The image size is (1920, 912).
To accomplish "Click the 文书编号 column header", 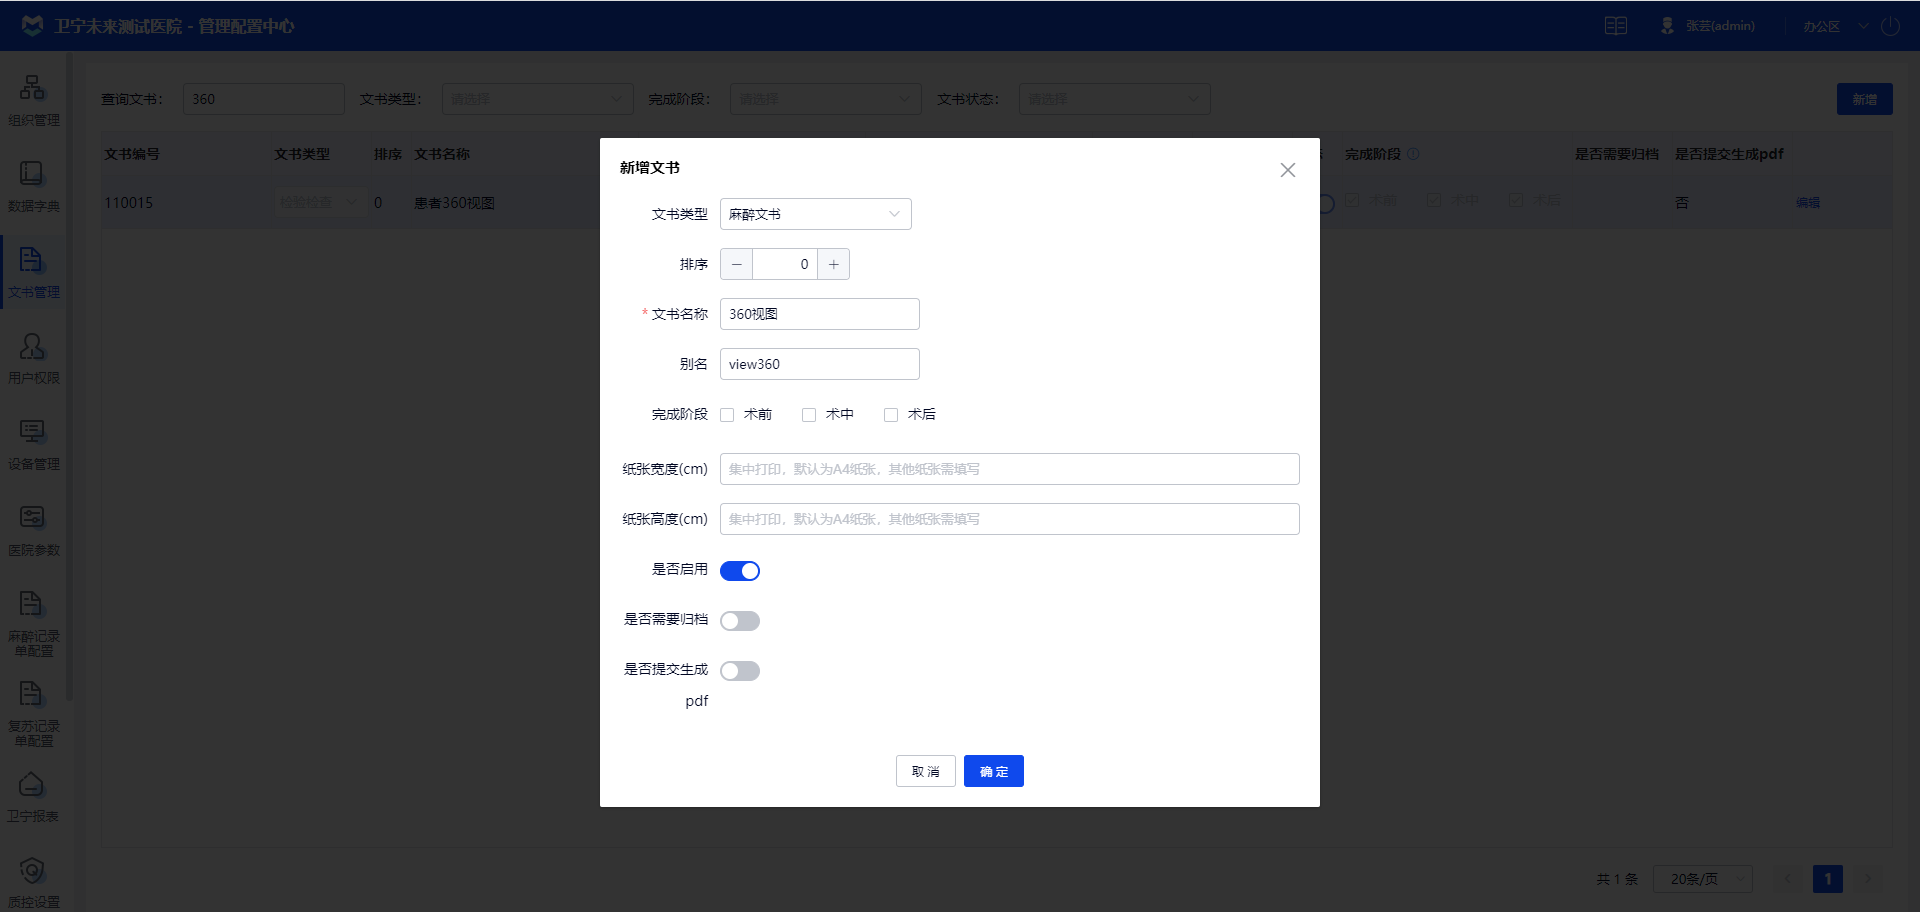I will [132, 154].
